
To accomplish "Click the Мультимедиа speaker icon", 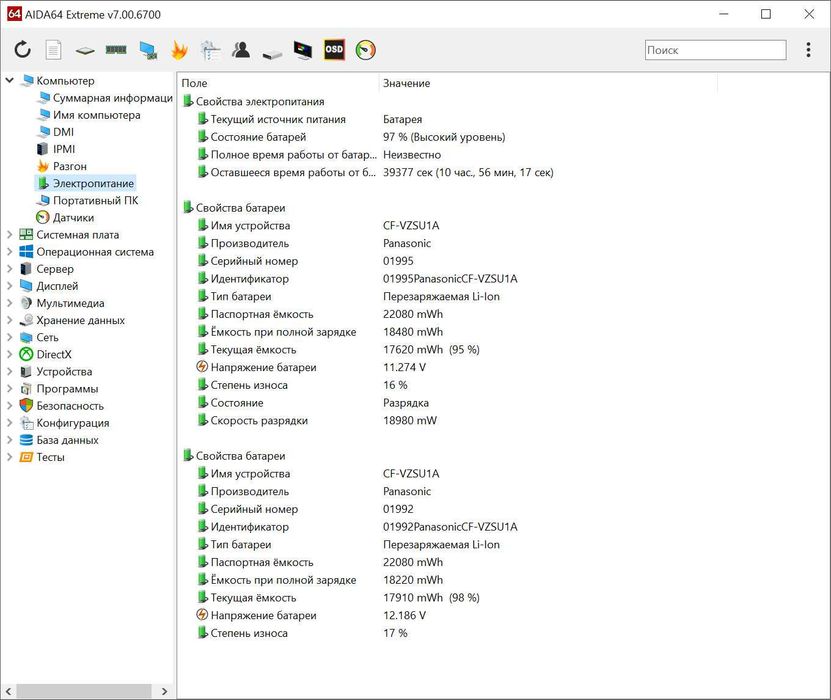I will pyautogui.click(x=26, y=303).
